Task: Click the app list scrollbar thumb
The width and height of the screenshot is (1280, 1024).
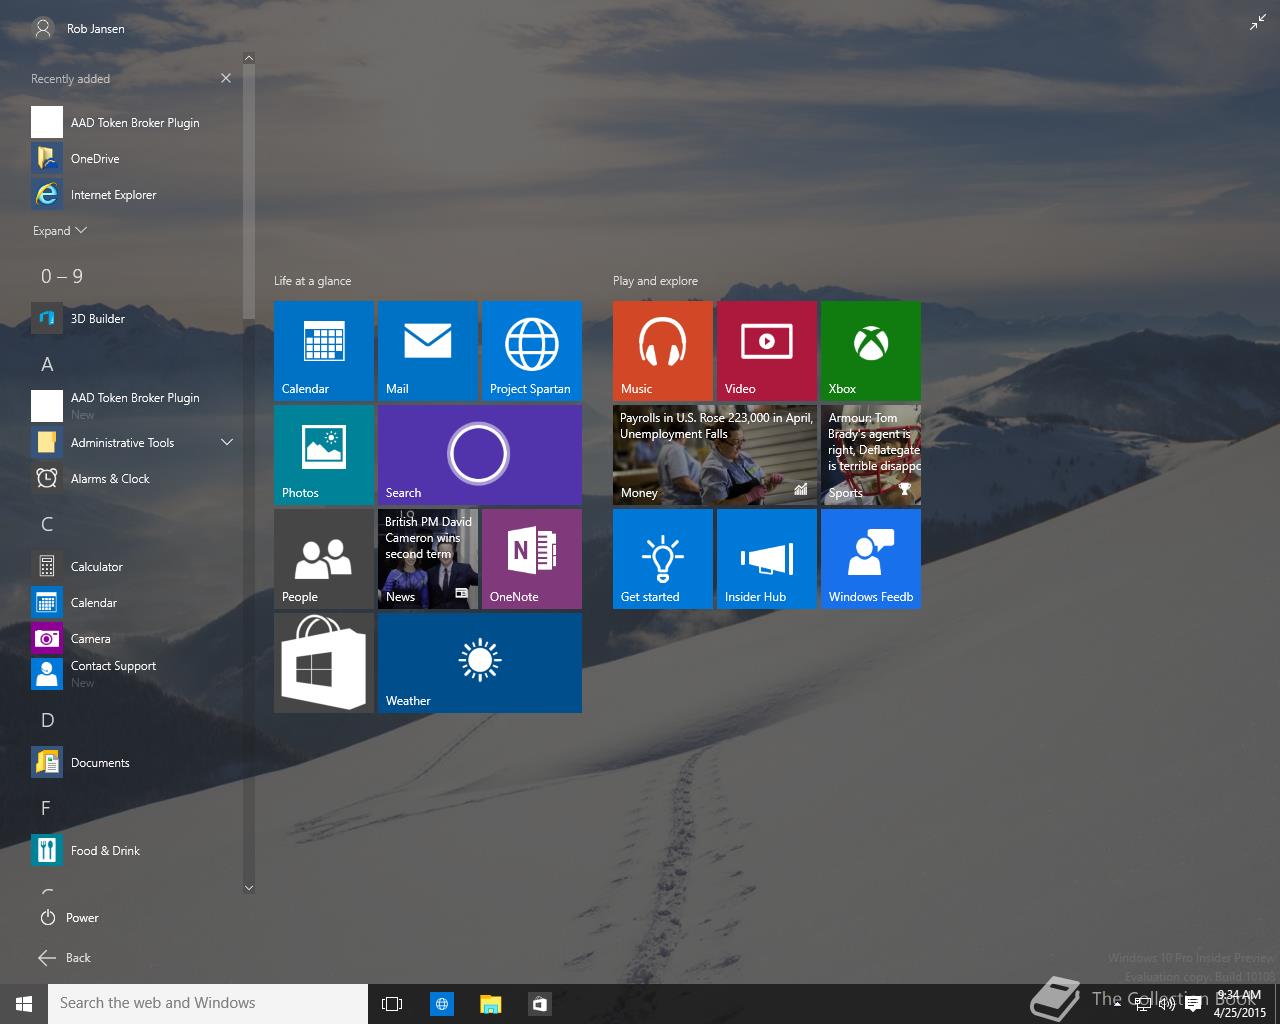Action: coord(249,192)
